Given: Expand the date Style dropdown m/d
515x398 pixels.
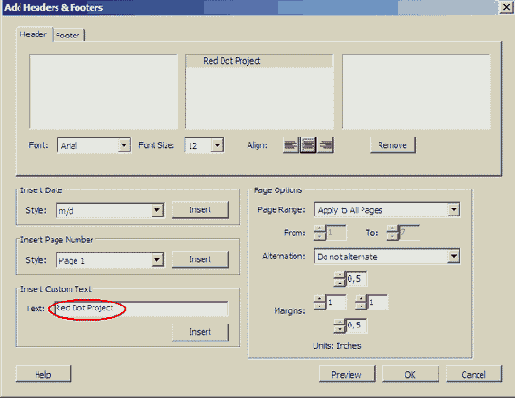Looking at the screenshot, I should click(110, 210).
